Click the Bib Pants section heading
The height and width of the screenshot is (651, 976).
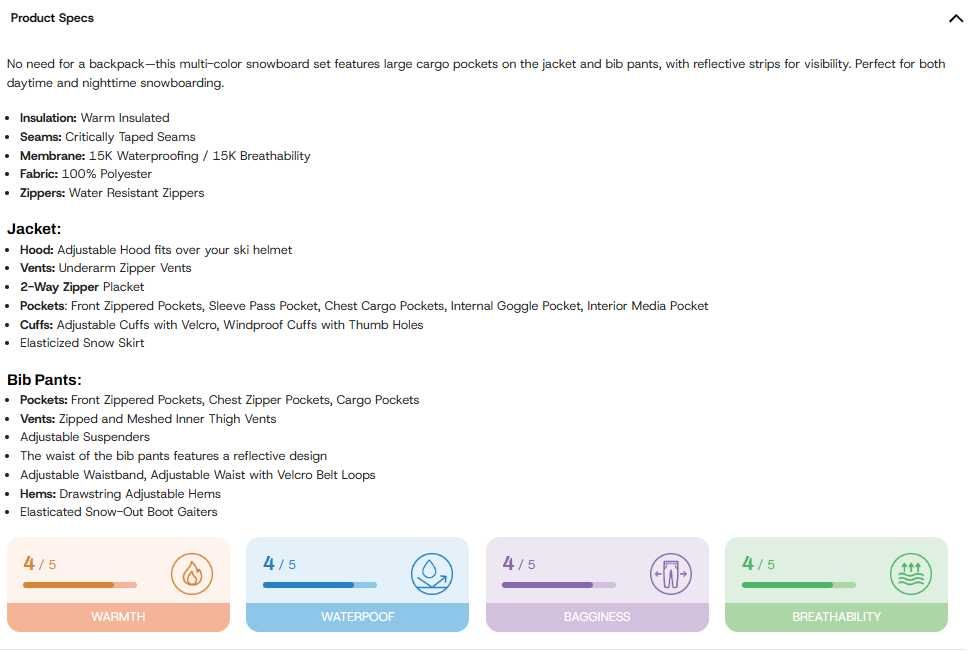pyautogui.click(x=44, y=380)
